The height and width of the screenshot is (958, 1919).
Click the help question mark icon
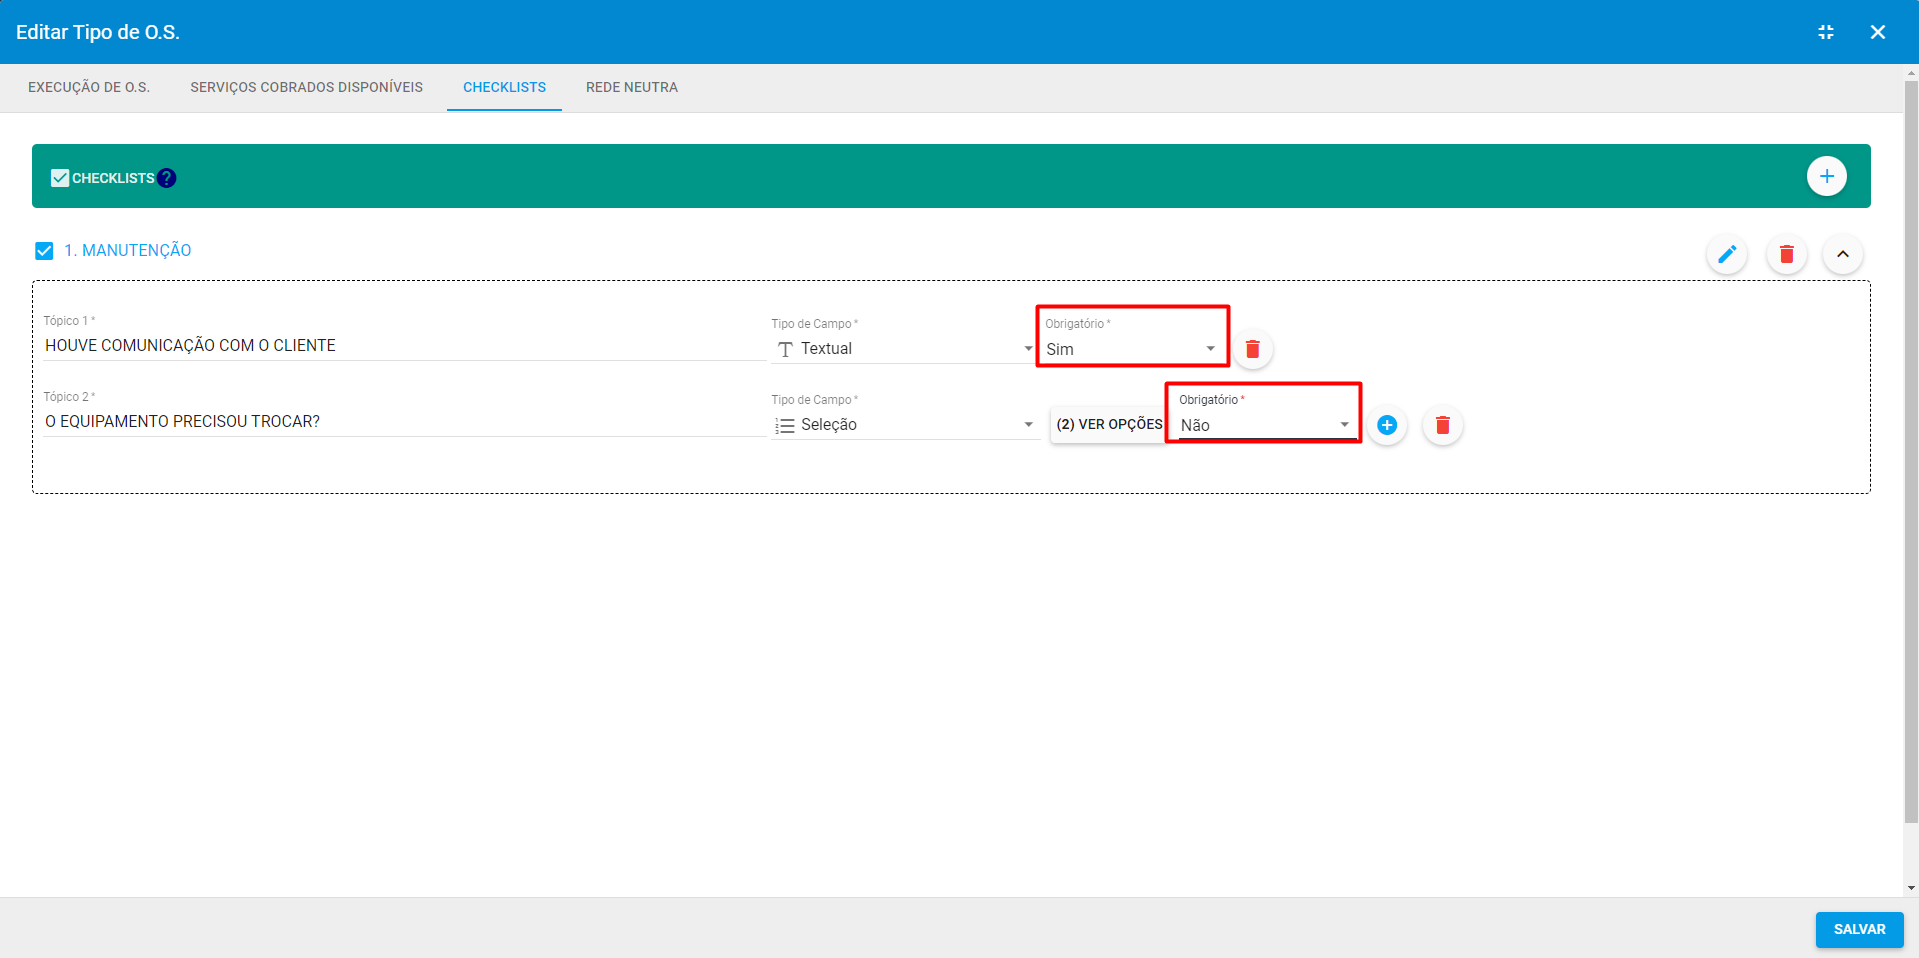tap(167, 178)
